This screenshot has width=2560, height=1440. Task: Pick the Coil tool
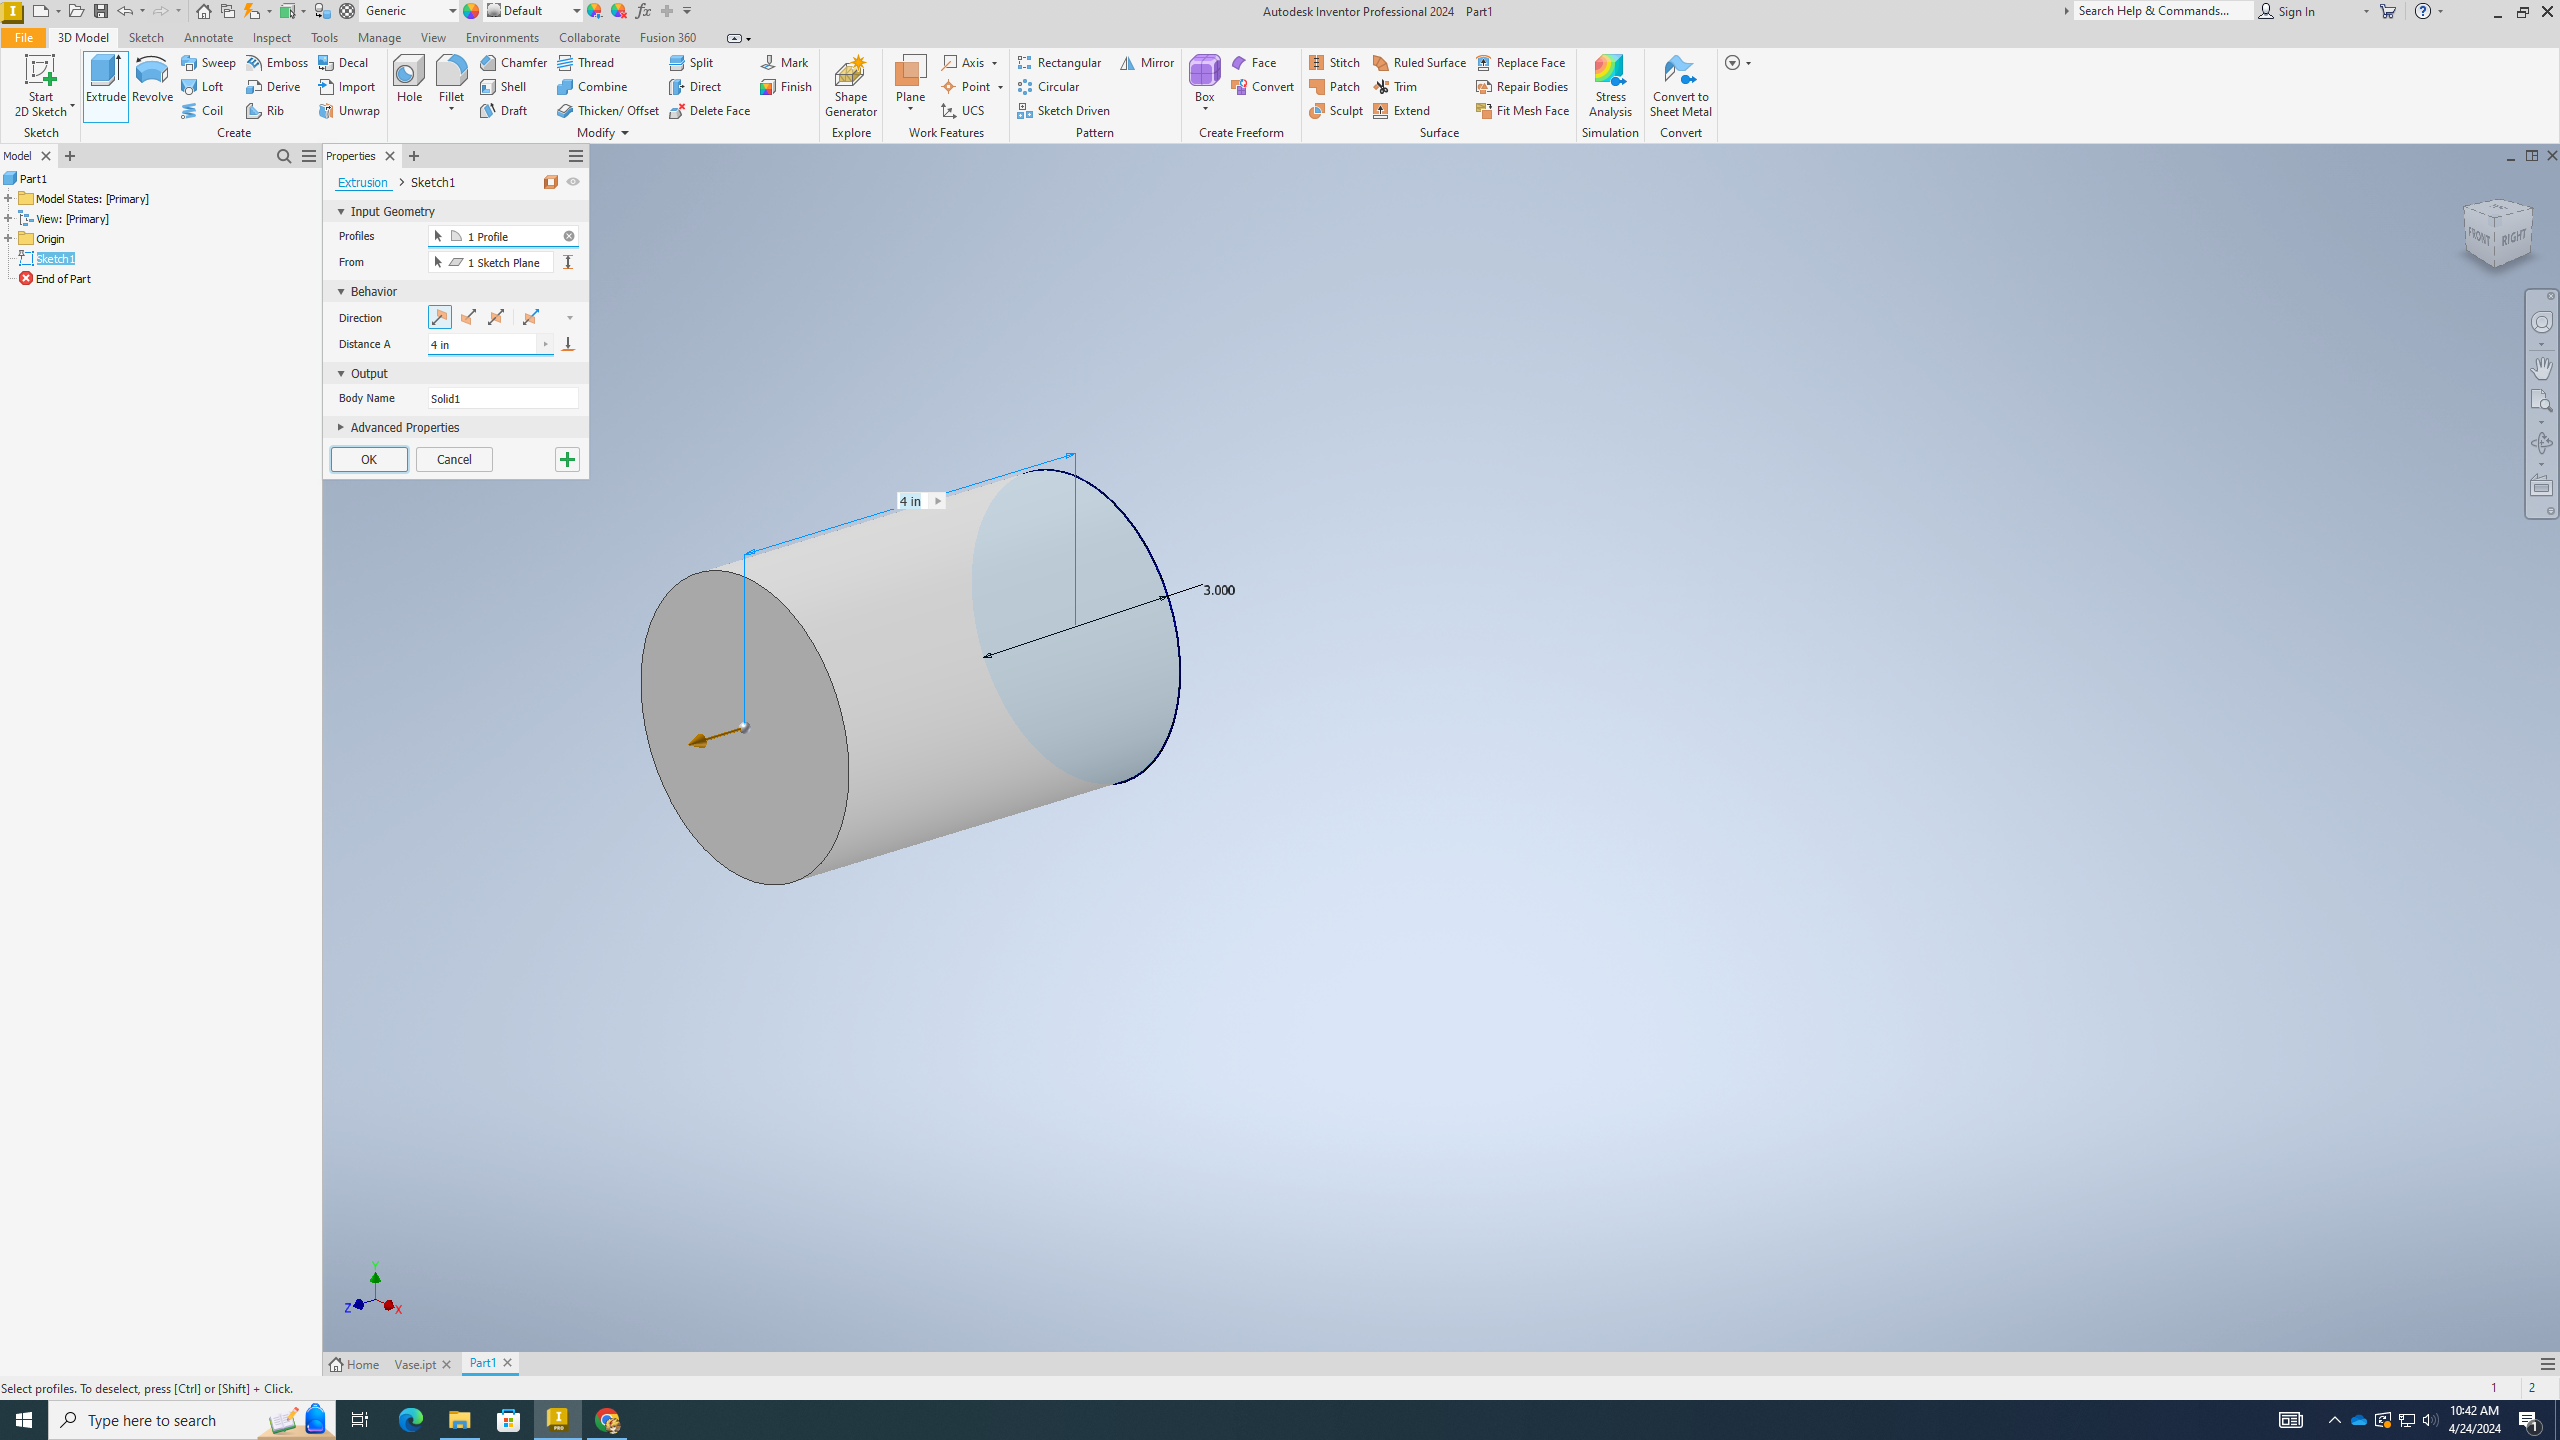point(203,110)
